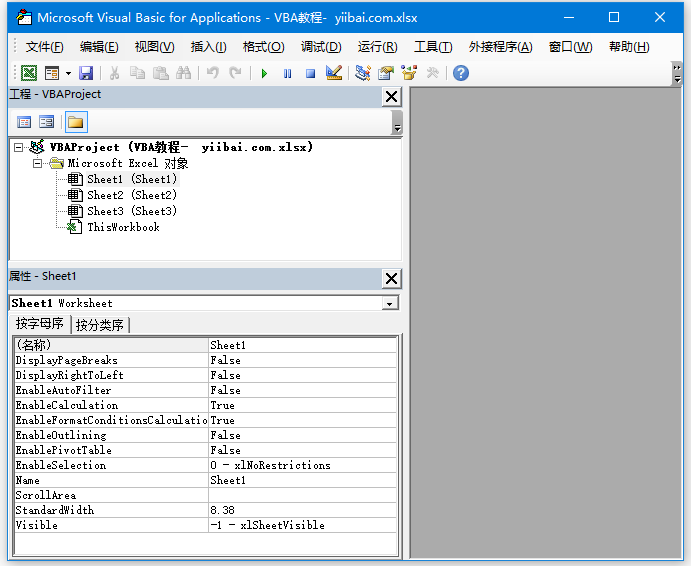Screen dimensions: 691x566
Task: Select the EnablePivotTable property row
Action: [x=205, y=450]
